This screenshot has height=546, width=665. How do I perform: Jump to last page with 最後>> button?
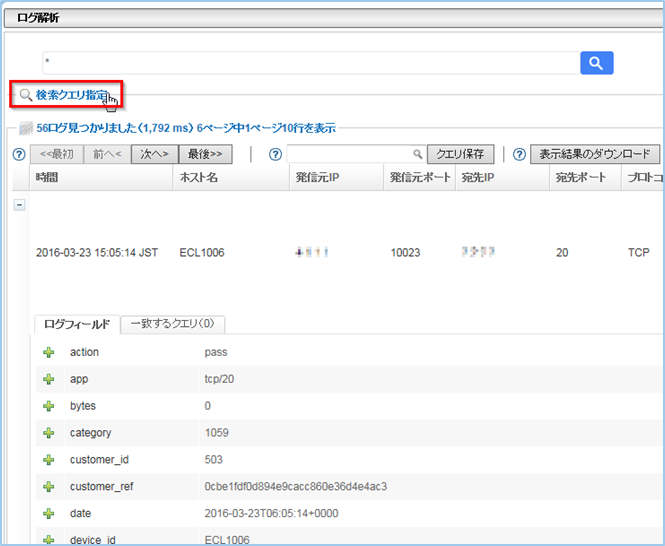205,154
